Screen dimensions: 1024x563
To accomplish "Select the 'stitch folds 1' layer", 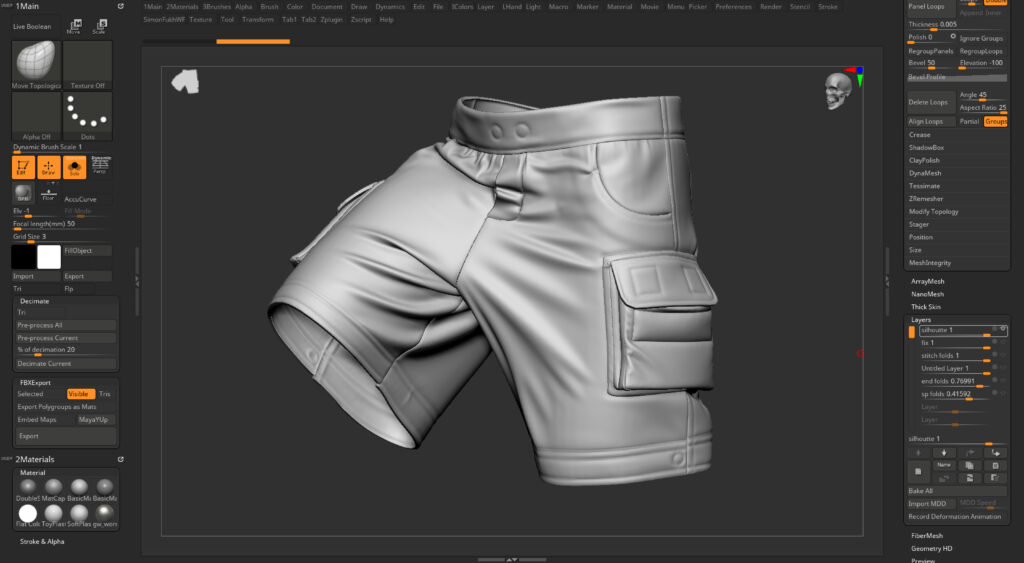I will tap(953, 355).
